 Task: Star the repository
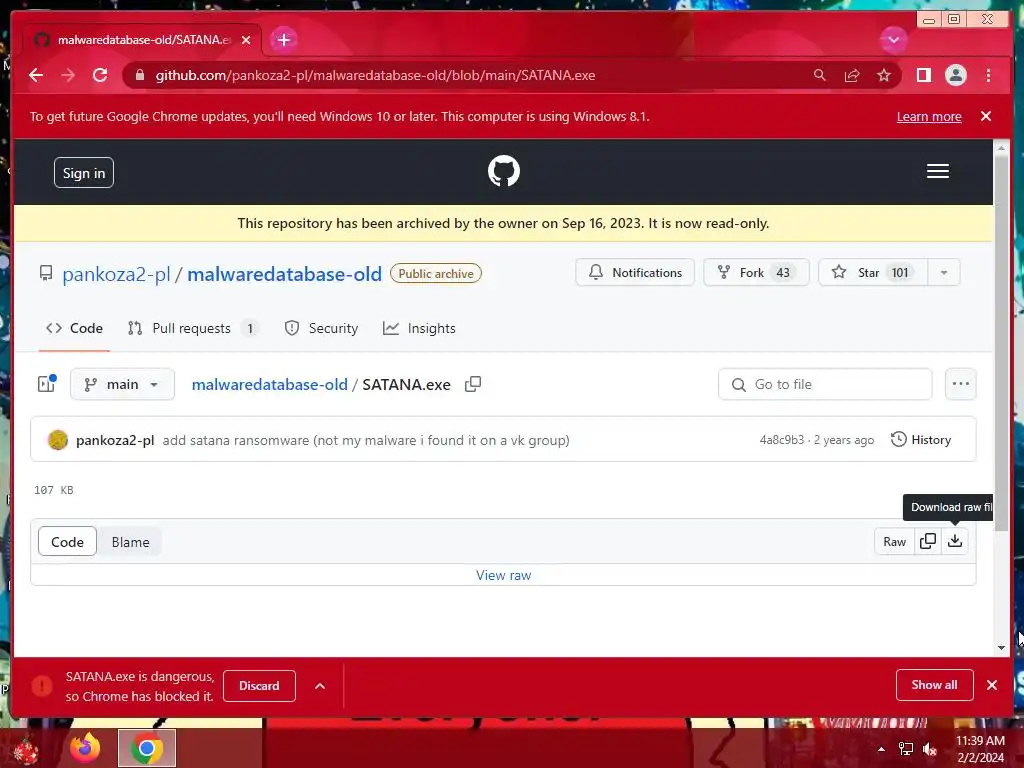tap(873, 272)
